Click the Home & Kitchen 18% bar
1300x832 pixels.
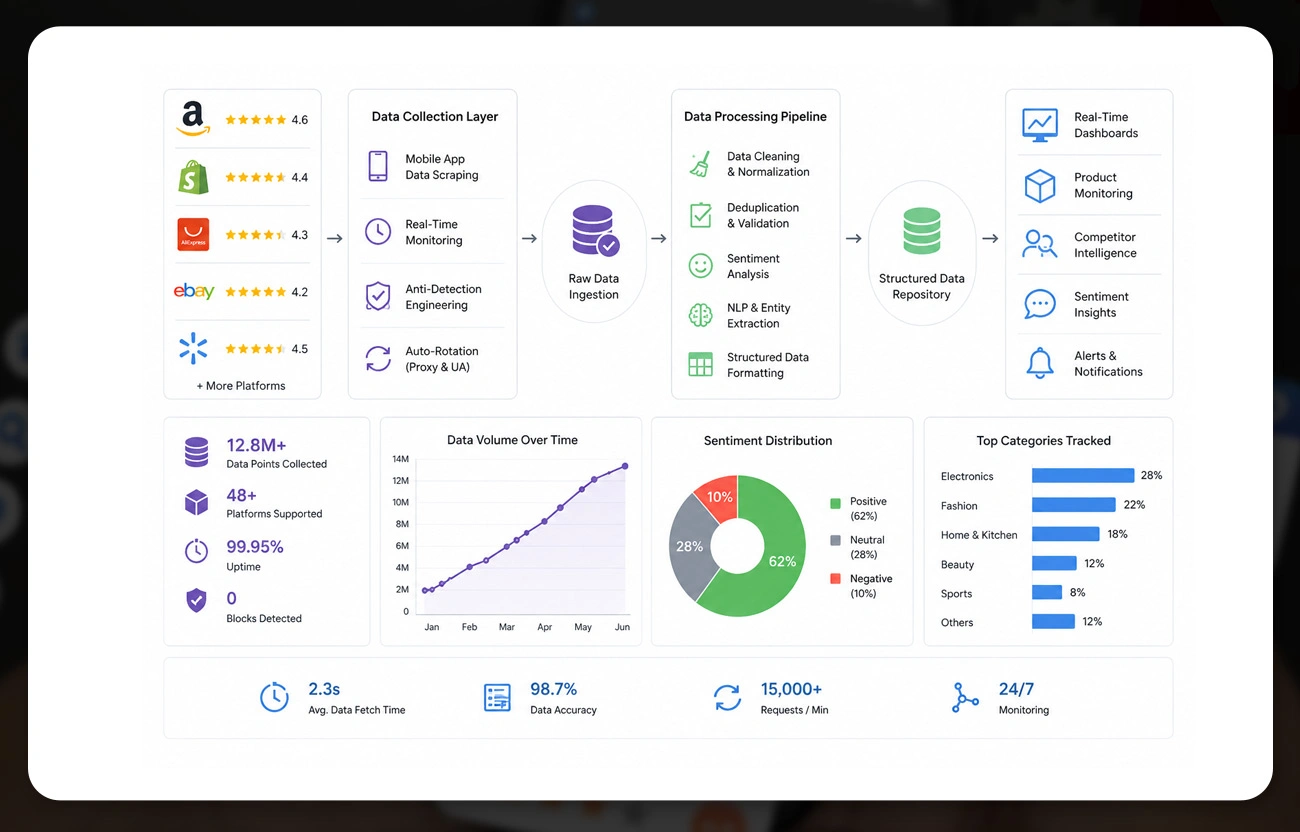[1066, 534]
